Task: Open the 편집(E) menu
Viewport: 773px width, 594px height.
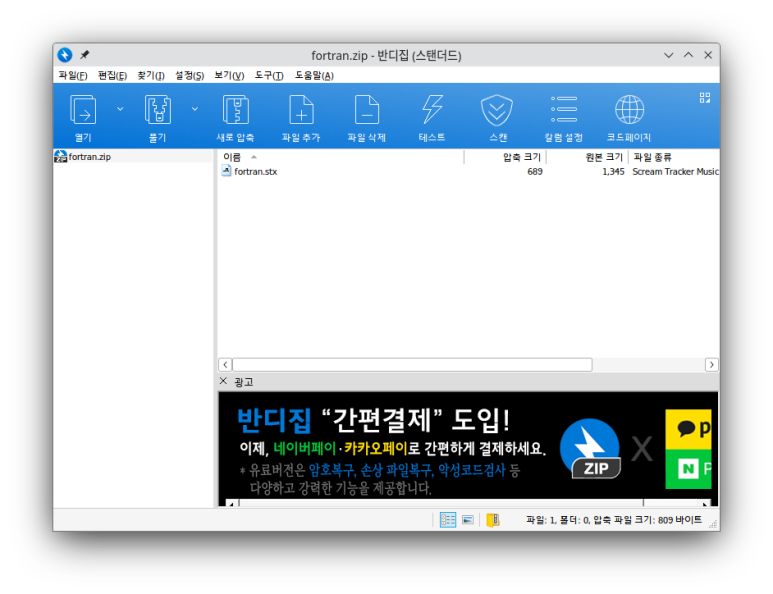Action: coord(112,75)
